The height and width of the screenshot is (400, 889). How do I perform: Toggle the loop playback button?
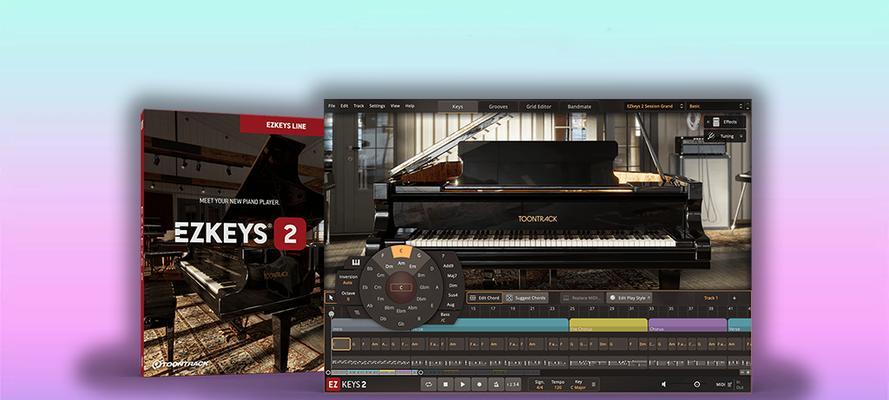click(429, 384)
